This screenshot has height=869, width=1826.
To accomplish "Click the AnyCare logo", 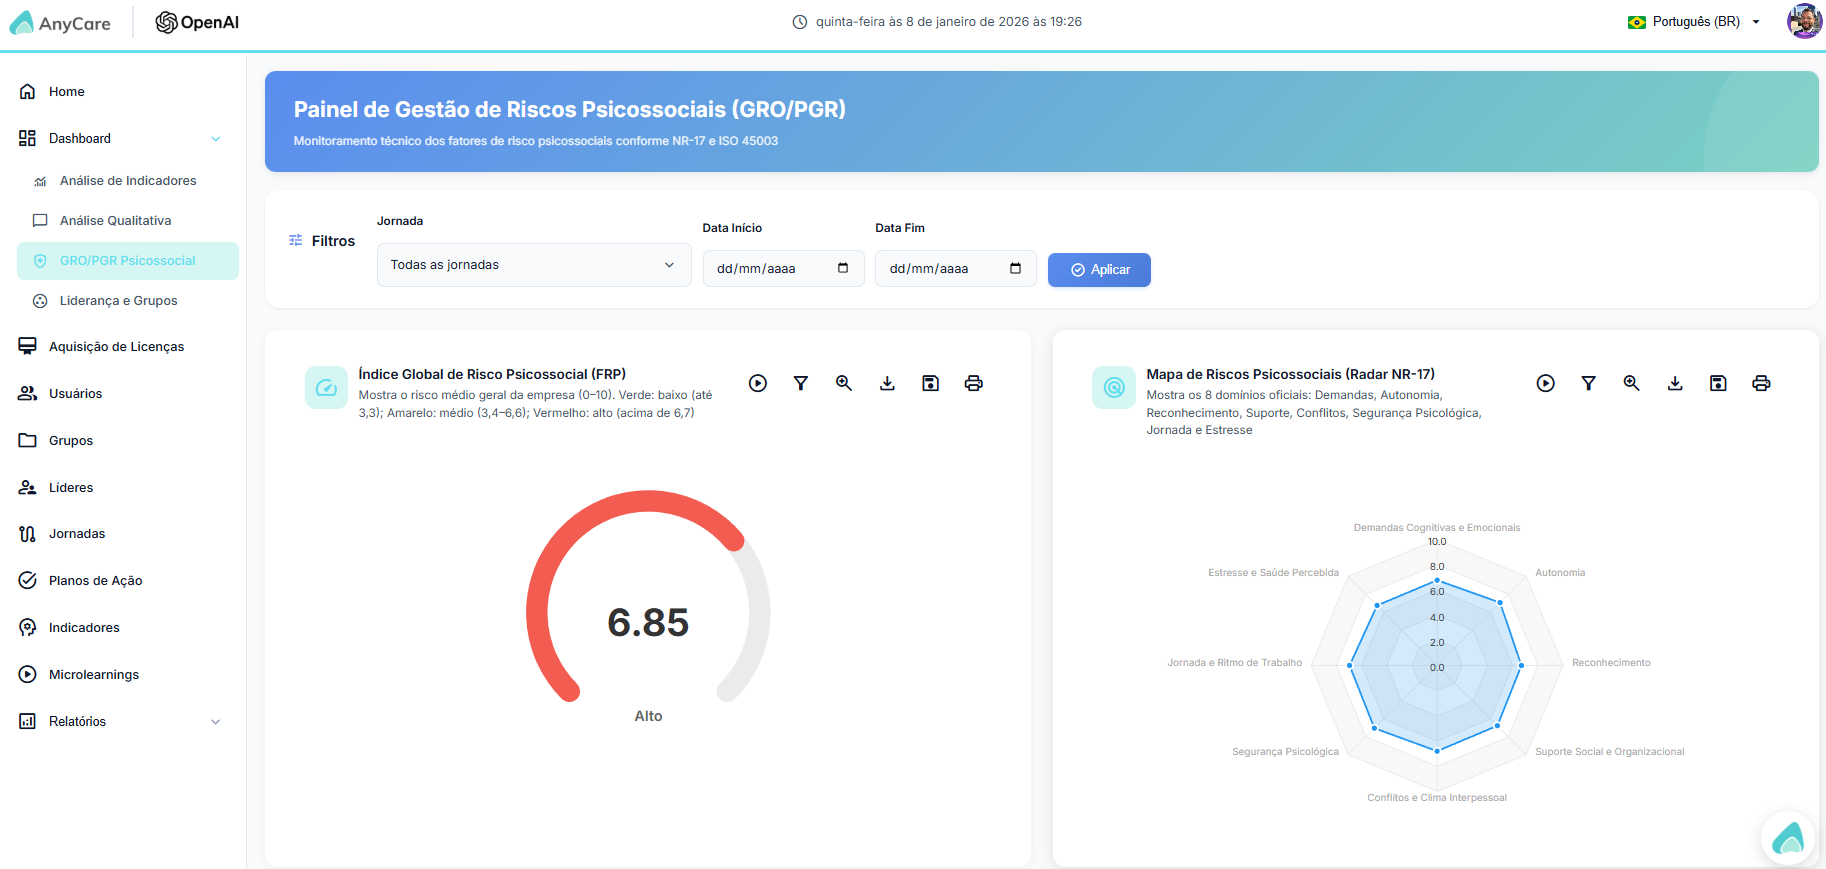I will (x=60, y=23).
